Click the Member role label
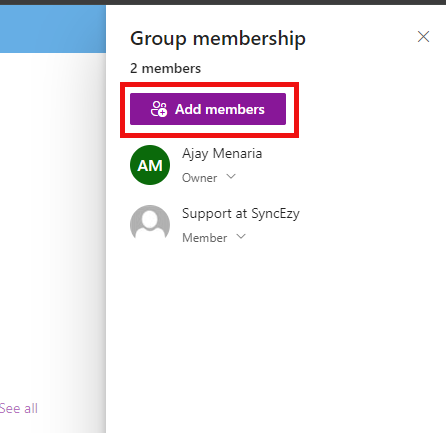 [204, 238]
